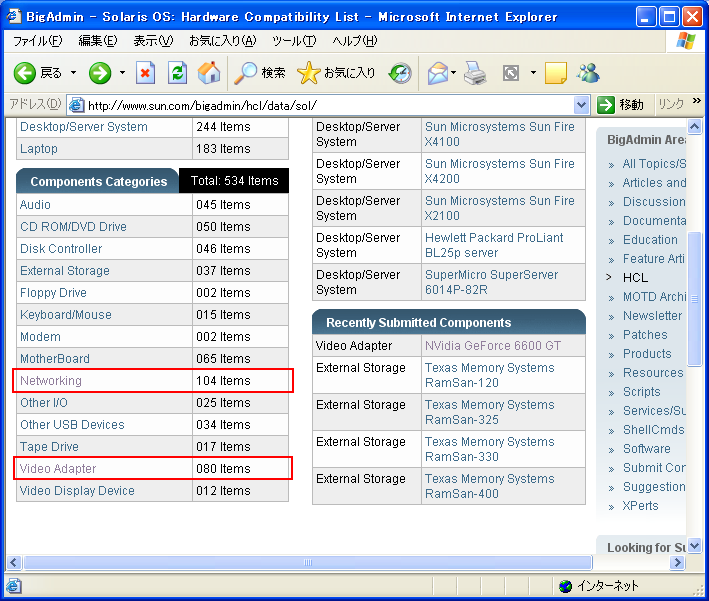Open the ツール(T) menu

click(294, 41)
